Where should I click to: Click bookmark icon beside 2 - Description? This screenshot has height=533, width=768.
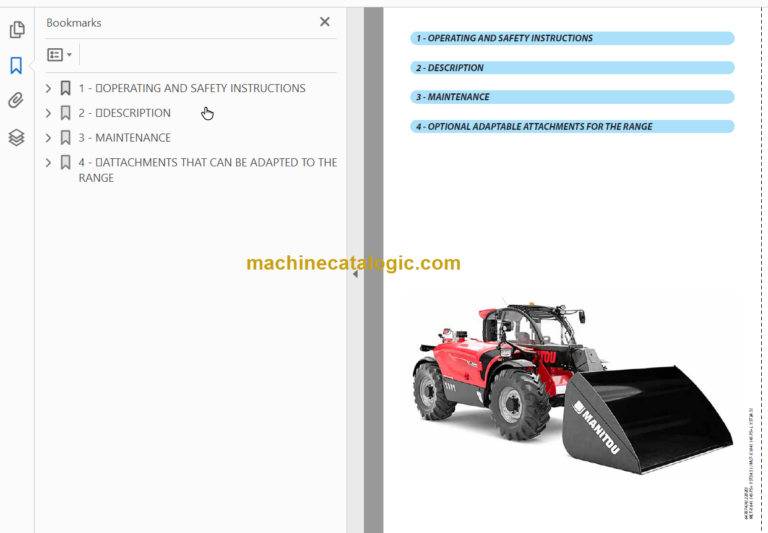[x=65, y=113]
